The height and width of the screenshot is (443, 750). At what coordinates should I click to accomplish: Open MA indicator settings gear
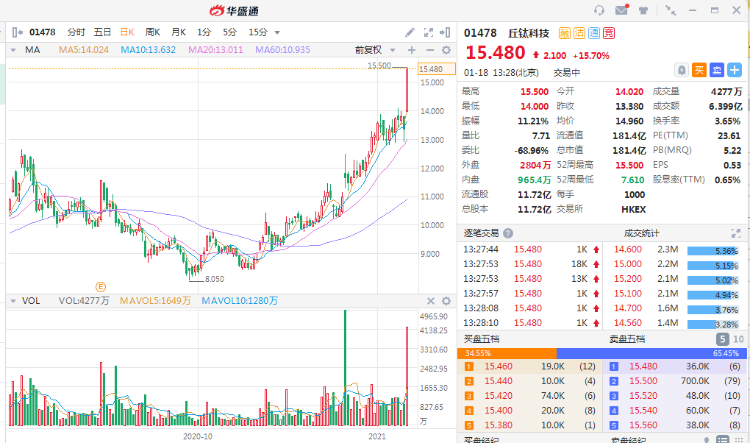(446, 50)
